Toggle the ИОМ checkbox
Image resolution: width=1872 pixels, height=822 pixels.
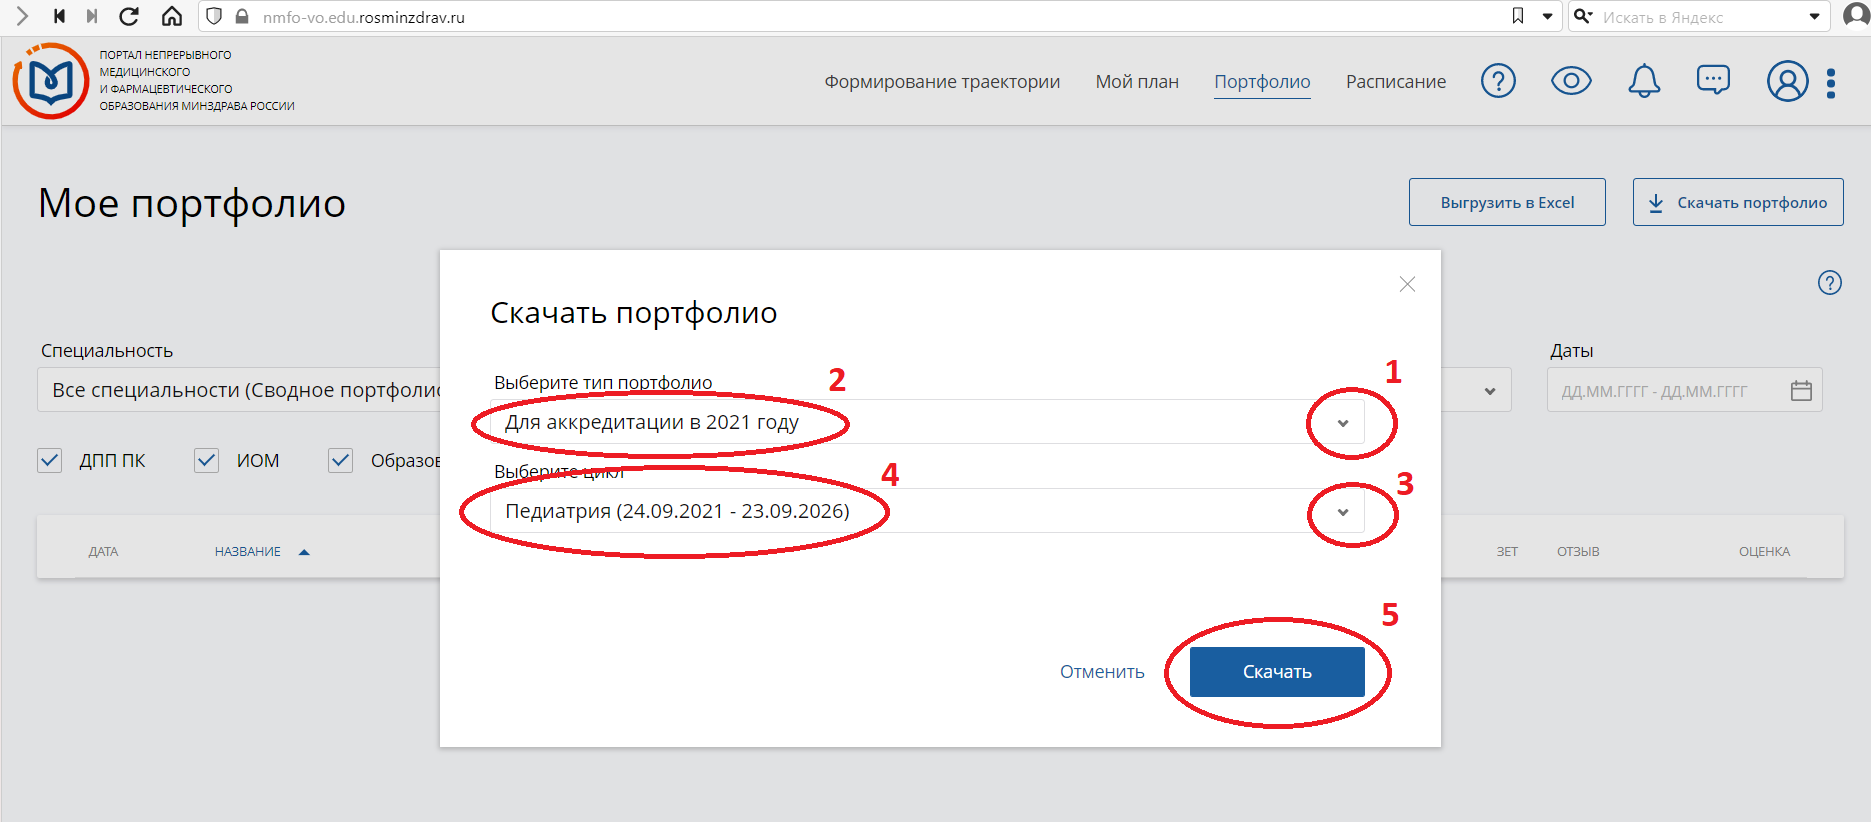207,460
